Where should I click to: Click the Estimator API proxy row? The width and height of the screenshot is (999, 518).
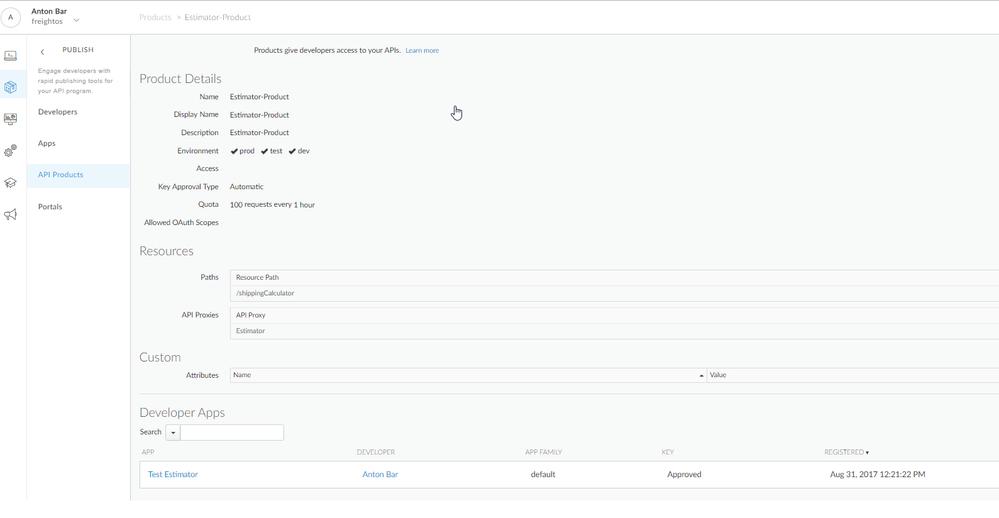250,331
